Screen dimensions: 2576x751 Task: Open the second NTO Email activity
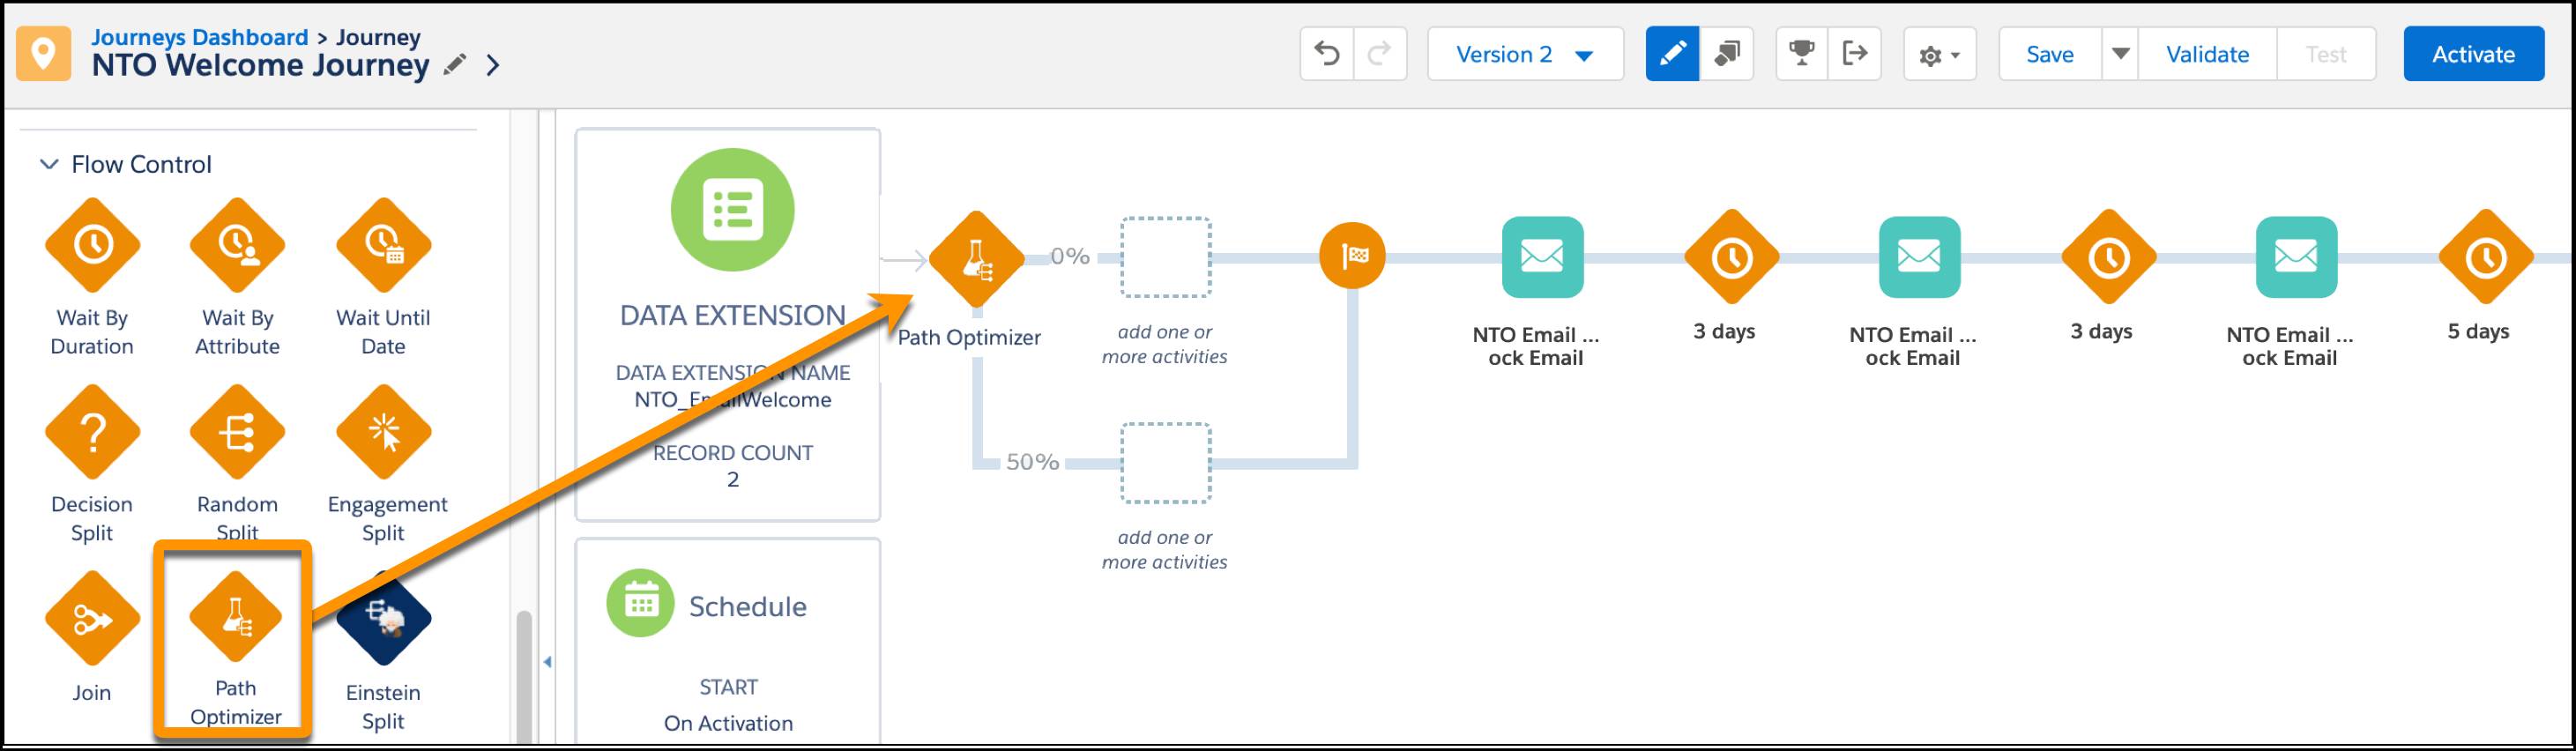[x=1919, y=257]
